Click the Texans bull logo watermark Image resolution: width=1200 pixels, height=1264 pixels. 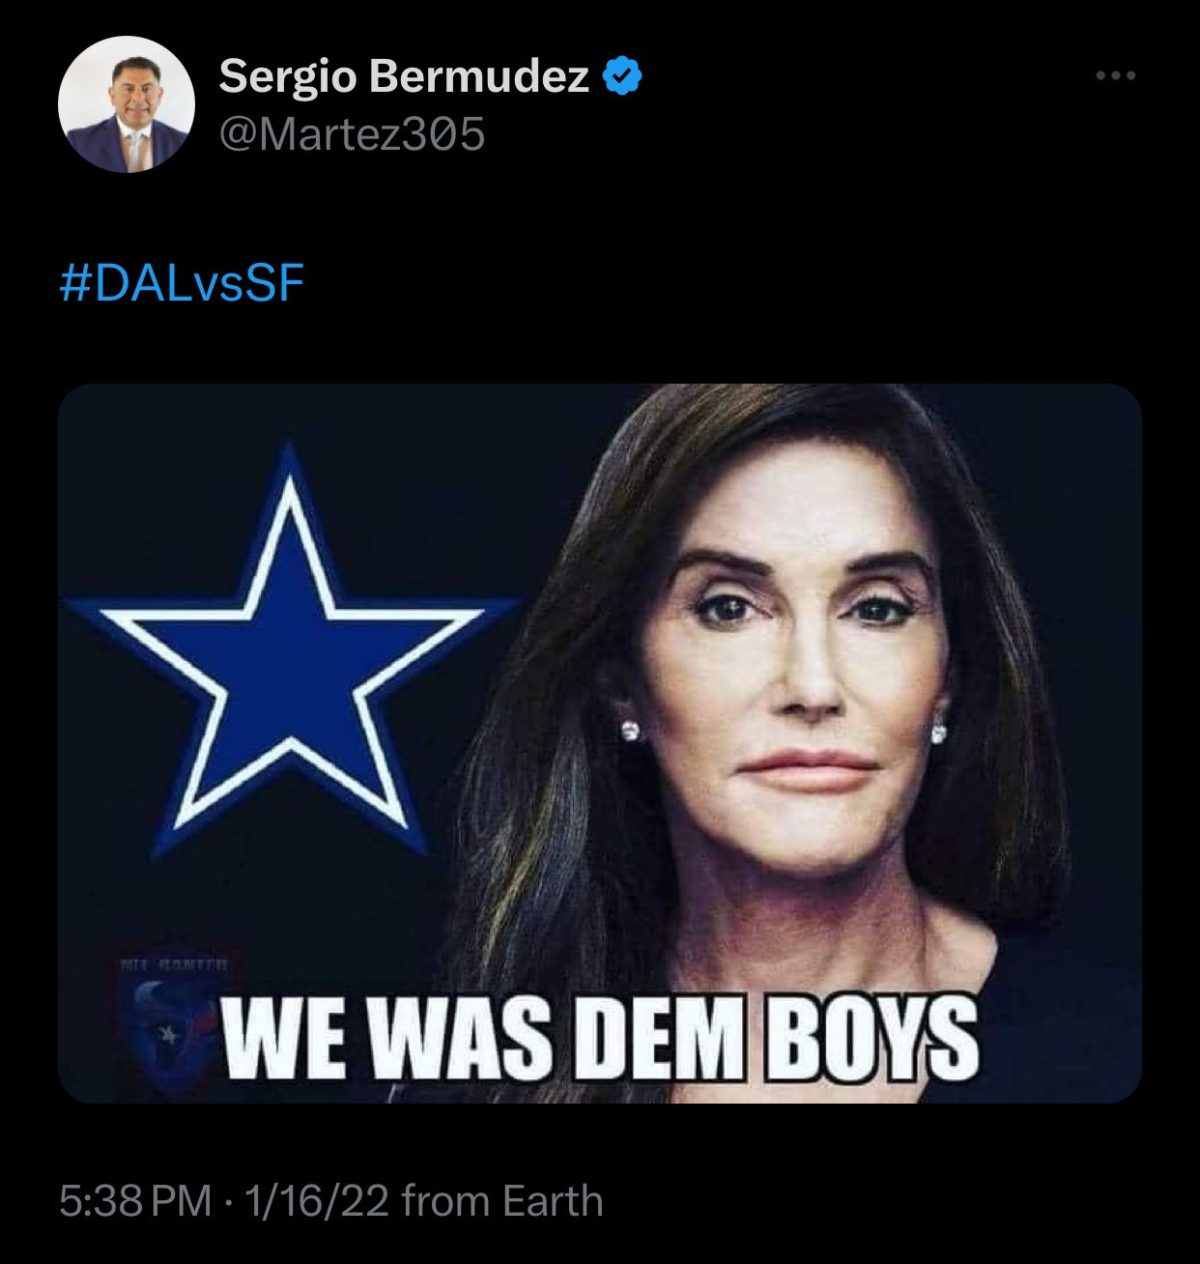(x=158, y=1025)
